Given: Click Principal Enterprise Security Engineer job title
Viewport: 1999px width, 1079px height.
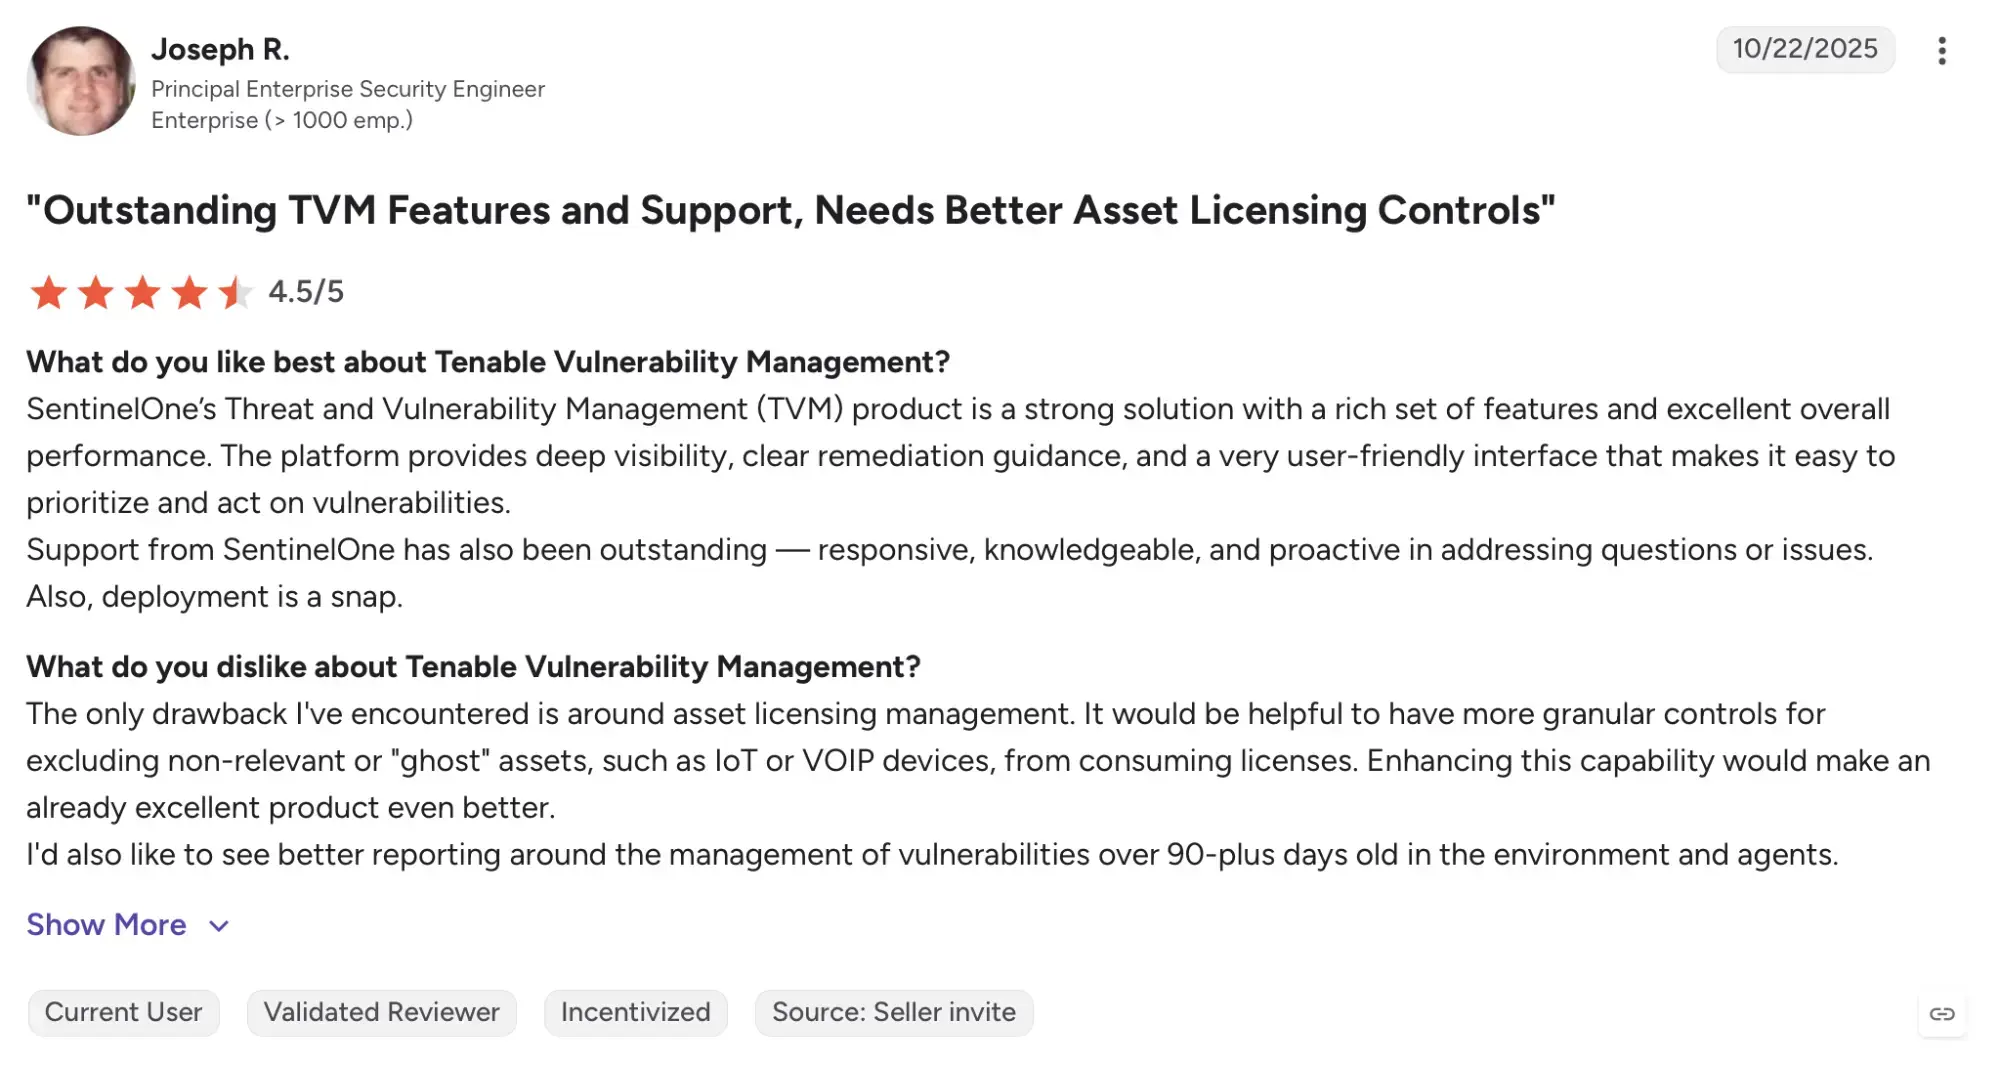Looking at the screenshot, I should click(348, 89).
